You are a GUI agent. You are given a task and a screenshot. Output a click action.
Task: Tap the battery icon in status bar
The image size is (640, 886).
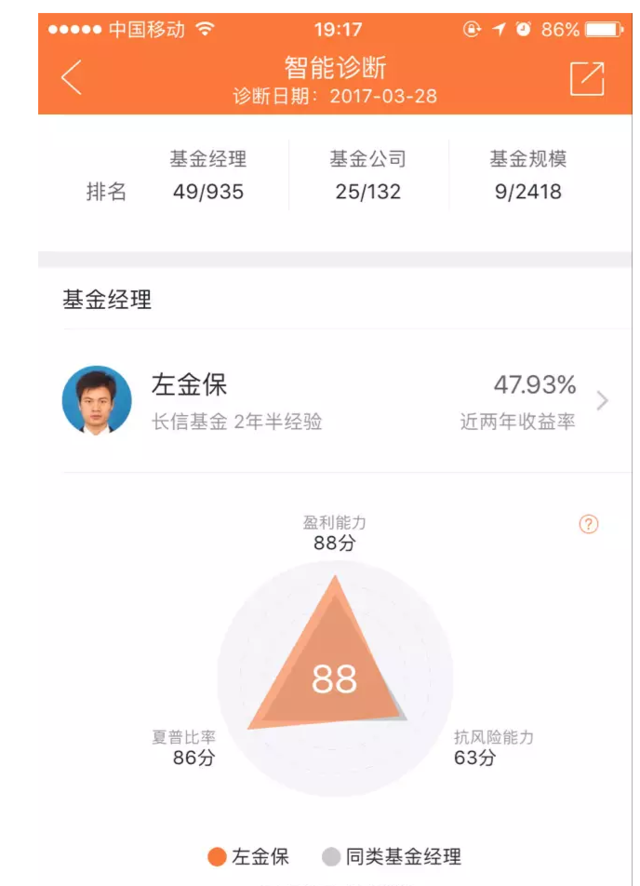coord(604,29)
